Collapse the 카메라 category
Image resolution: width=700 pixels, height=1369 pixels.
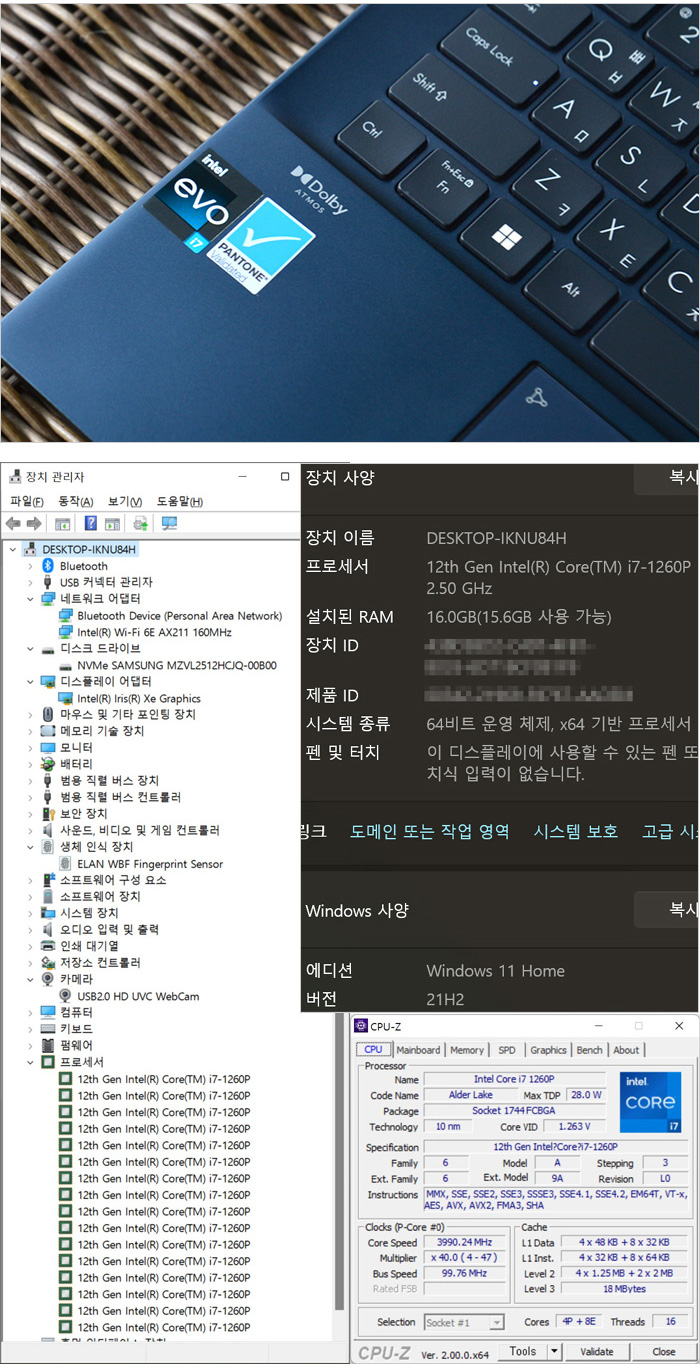click(x=31, y=980)
